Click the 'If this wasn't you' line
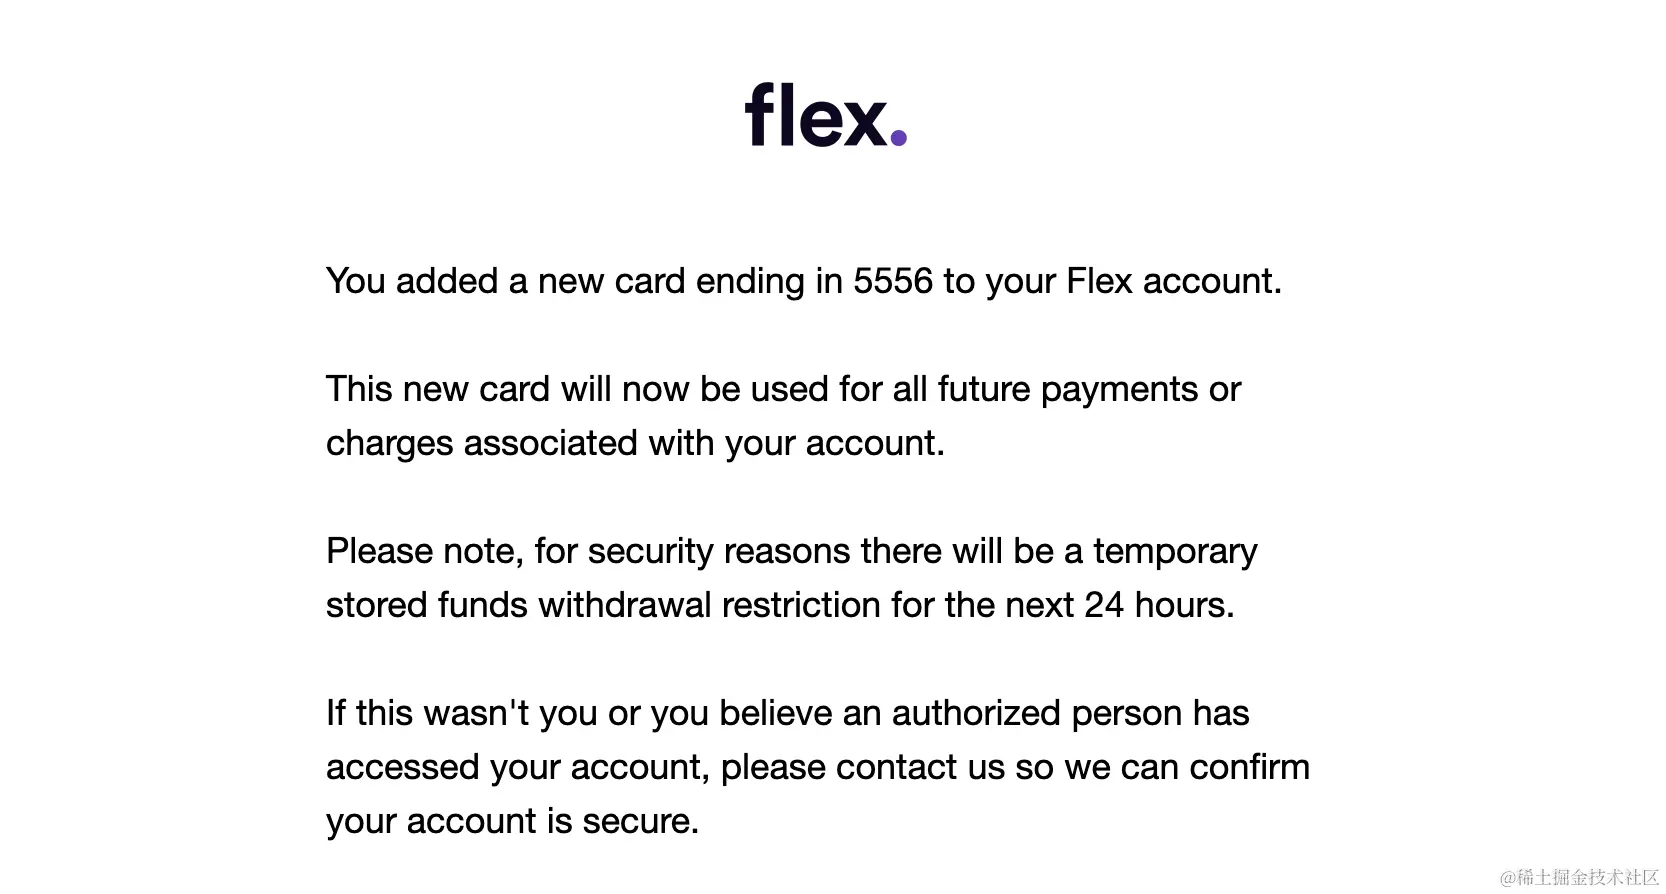The width and height of the screenshot is (1666, 894). [x=787, y=713]
